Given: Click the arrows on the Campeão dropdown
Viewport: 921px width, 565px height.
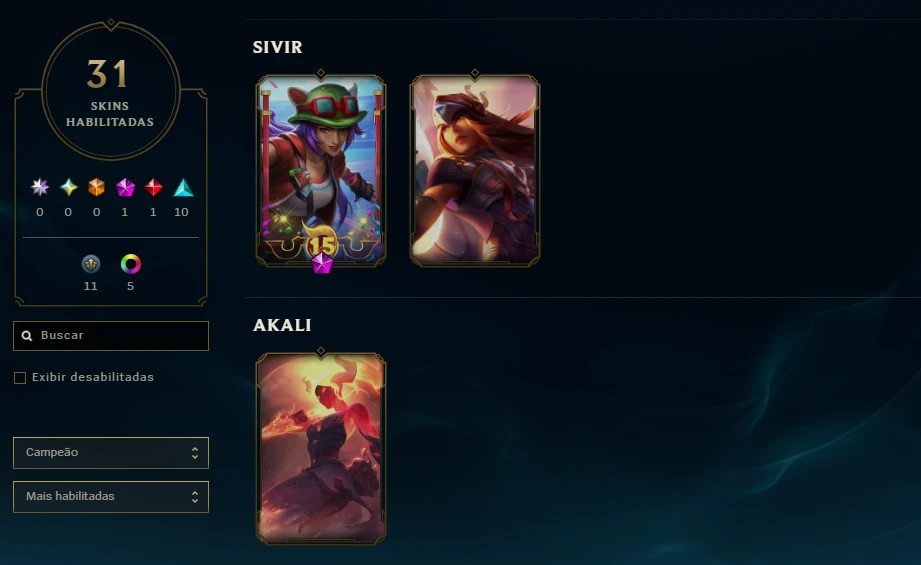Looking at the screenshot, I should (194, 453).
